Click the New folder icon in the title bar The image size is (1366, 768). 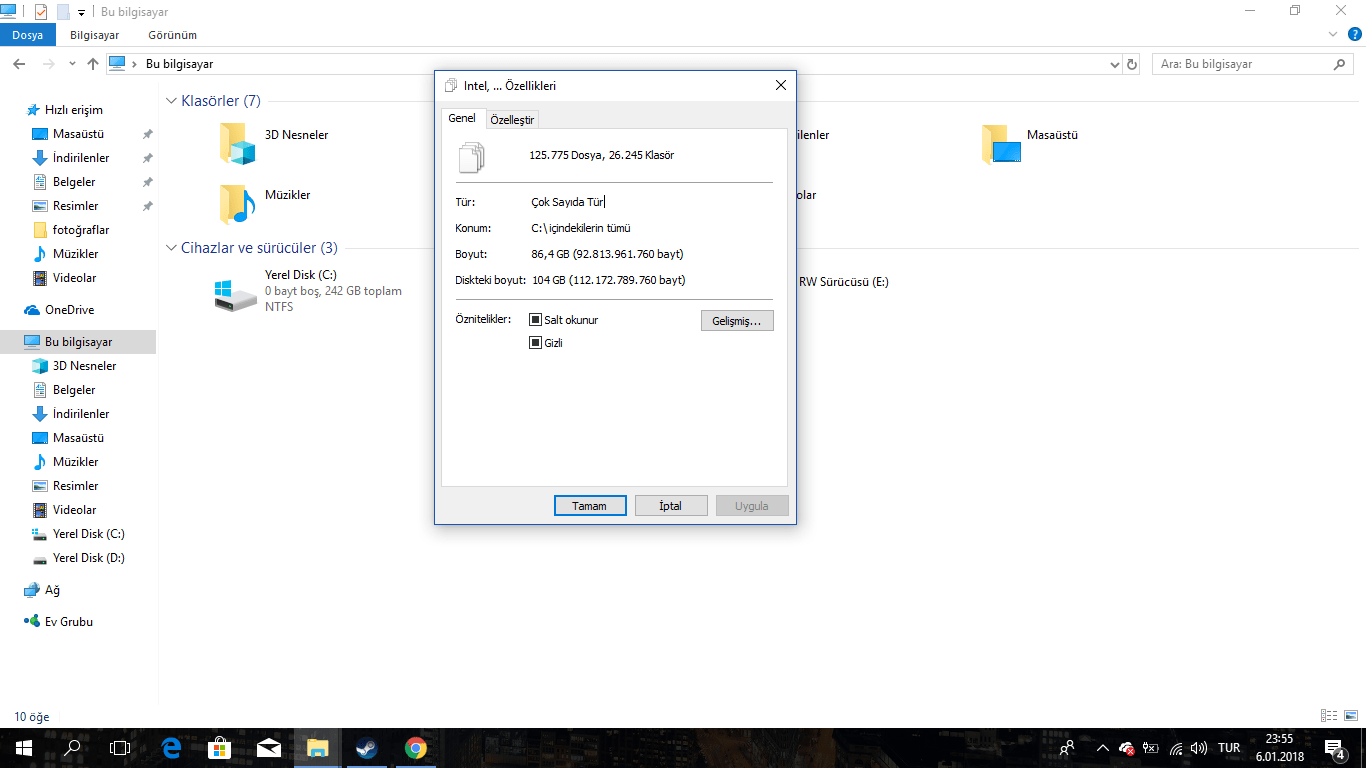pyautogui.click(x=63, y=12)
